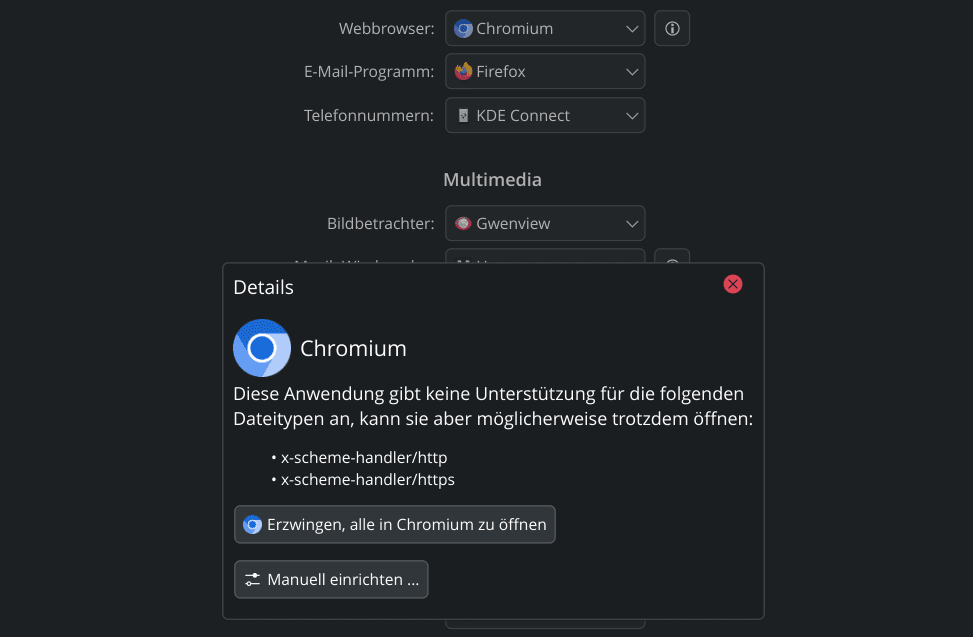
Task: Click the Firefox icon in the E-Mail-Programm field
Action: [x=463, y=71]
